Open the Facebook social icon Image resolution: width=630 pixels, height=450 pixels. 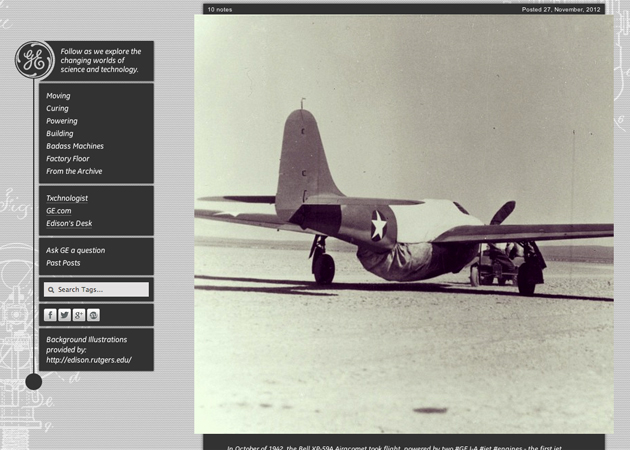[x=50, y=315]
